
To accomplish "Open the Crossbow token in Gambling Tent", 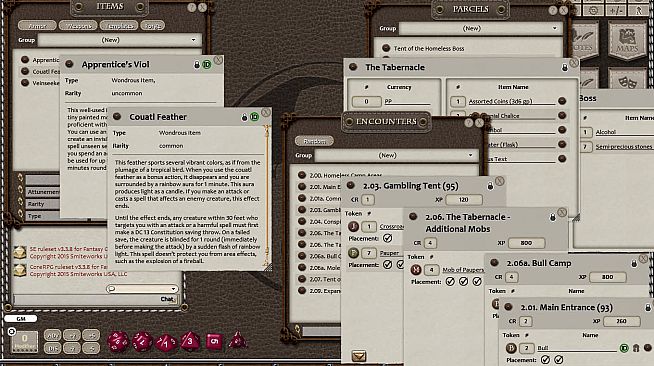I will pyautogui.click(x=353, y=226).
